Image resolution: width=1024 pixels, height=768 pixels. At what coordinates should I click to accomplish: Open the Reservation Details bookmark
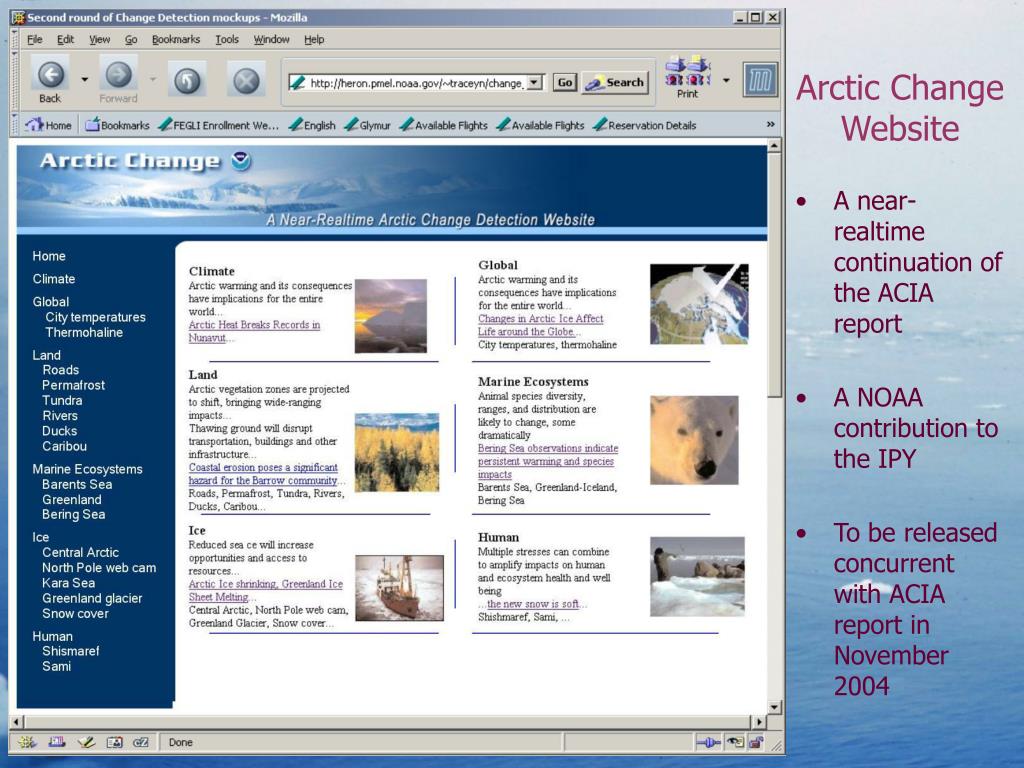point(645,125)
